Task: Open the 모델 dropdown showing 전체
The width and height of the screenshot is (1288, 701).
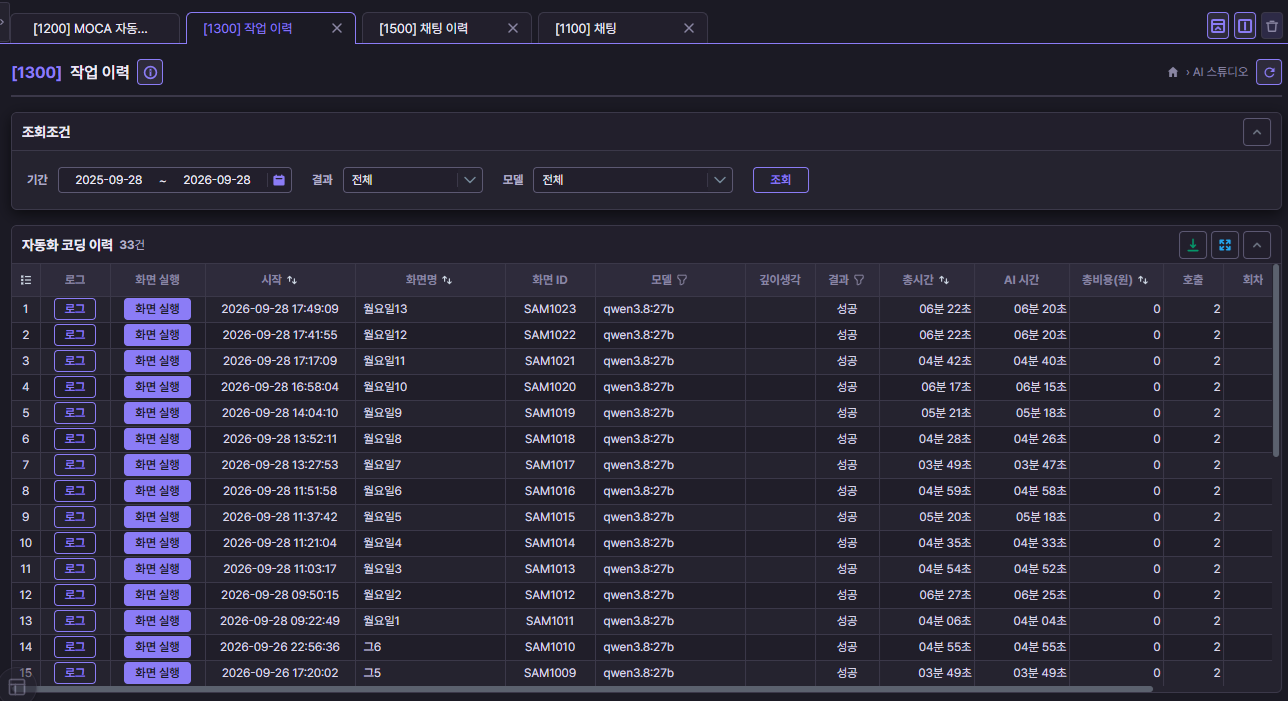Action: 633,180
